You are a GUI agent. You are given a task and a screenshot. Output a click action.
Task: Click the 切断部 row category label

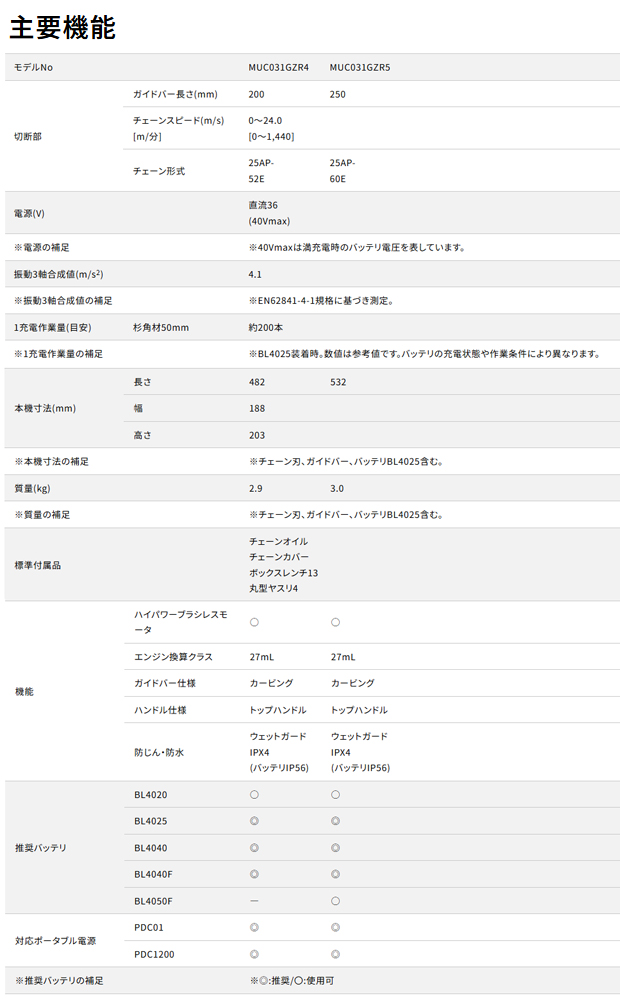click(x=28, y=136)
